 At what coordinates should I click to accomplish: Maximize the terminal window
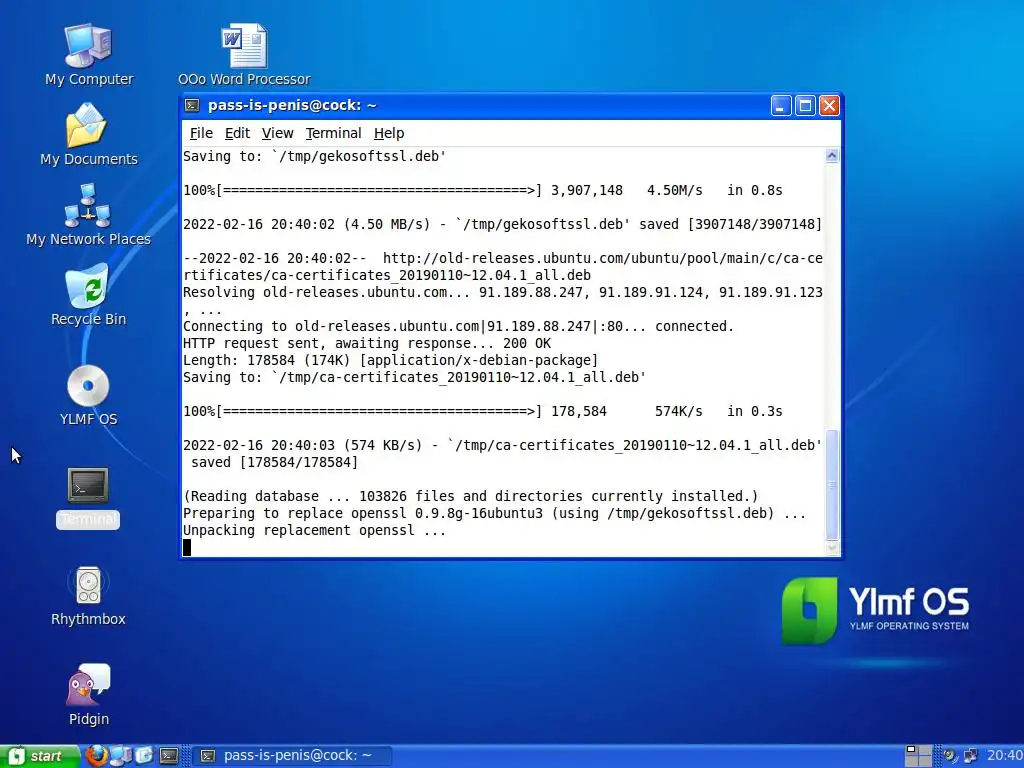tap(805, 105)
